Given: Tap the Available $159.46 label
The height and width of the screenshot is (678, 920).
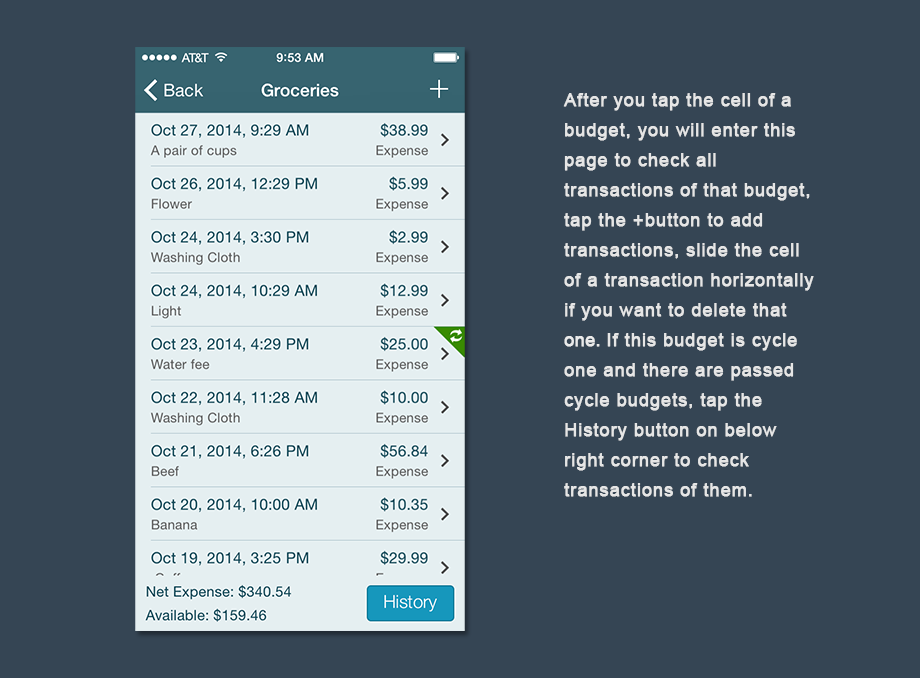Looking at the screenshot, I should pos(206,616).
